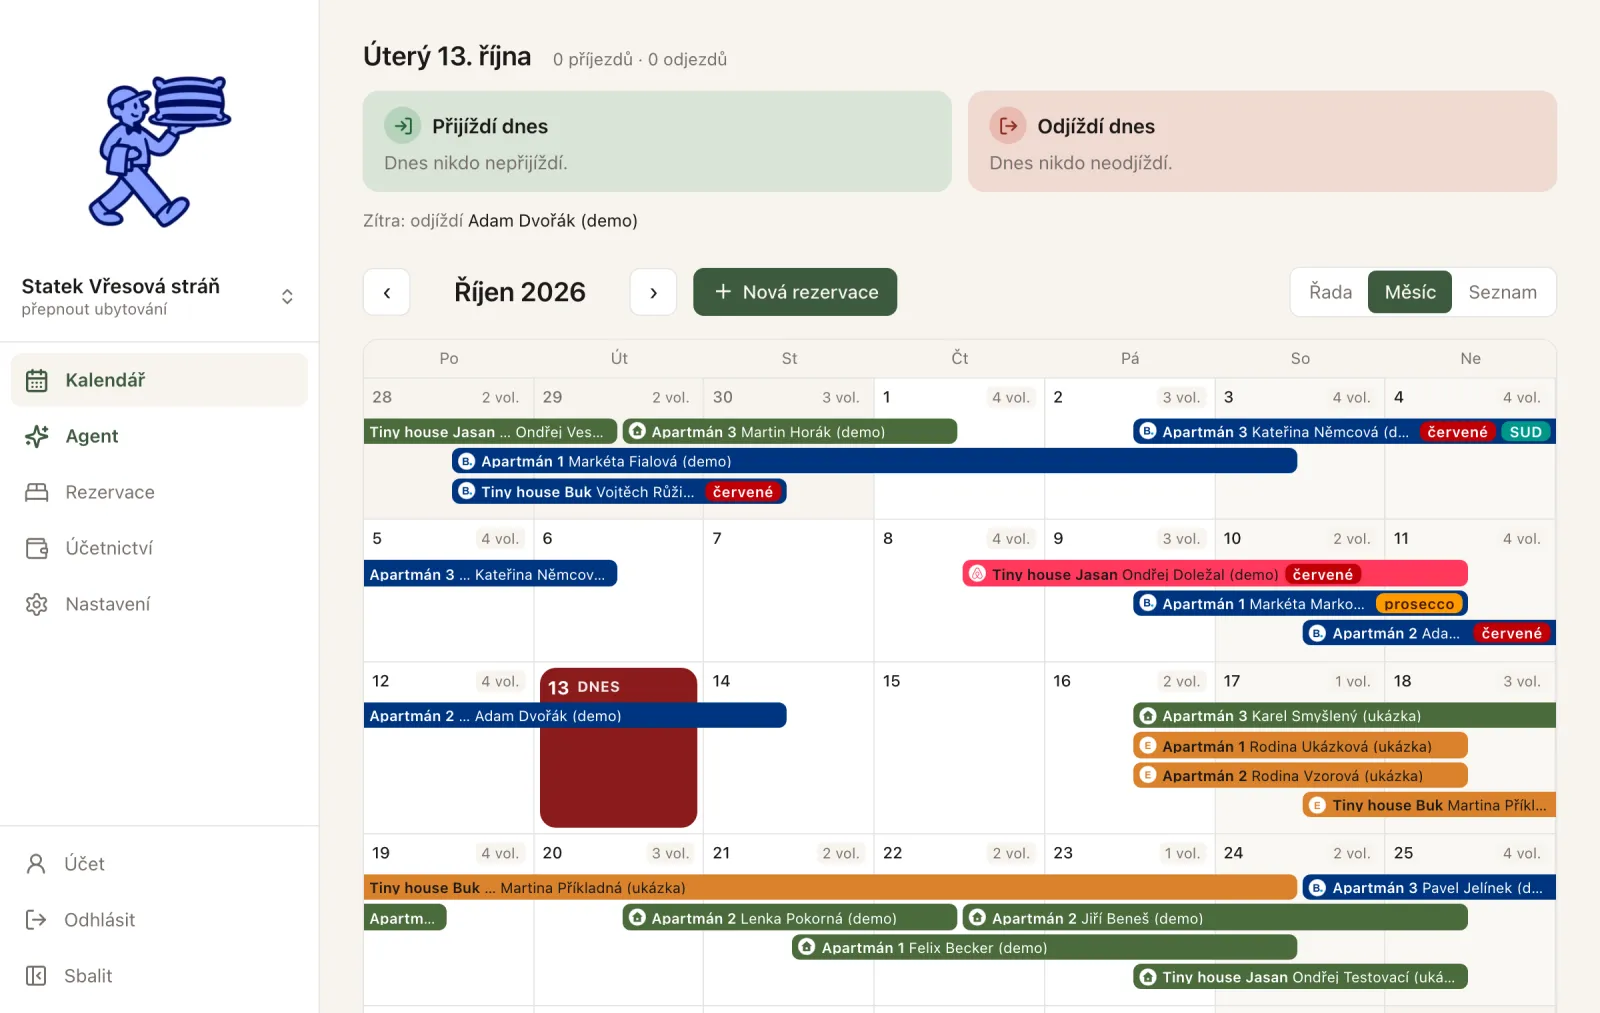Open Tiny house Buk Martina Příkladná long bar
This screenshot has height=1013, width=1600.
pos(830,887)
